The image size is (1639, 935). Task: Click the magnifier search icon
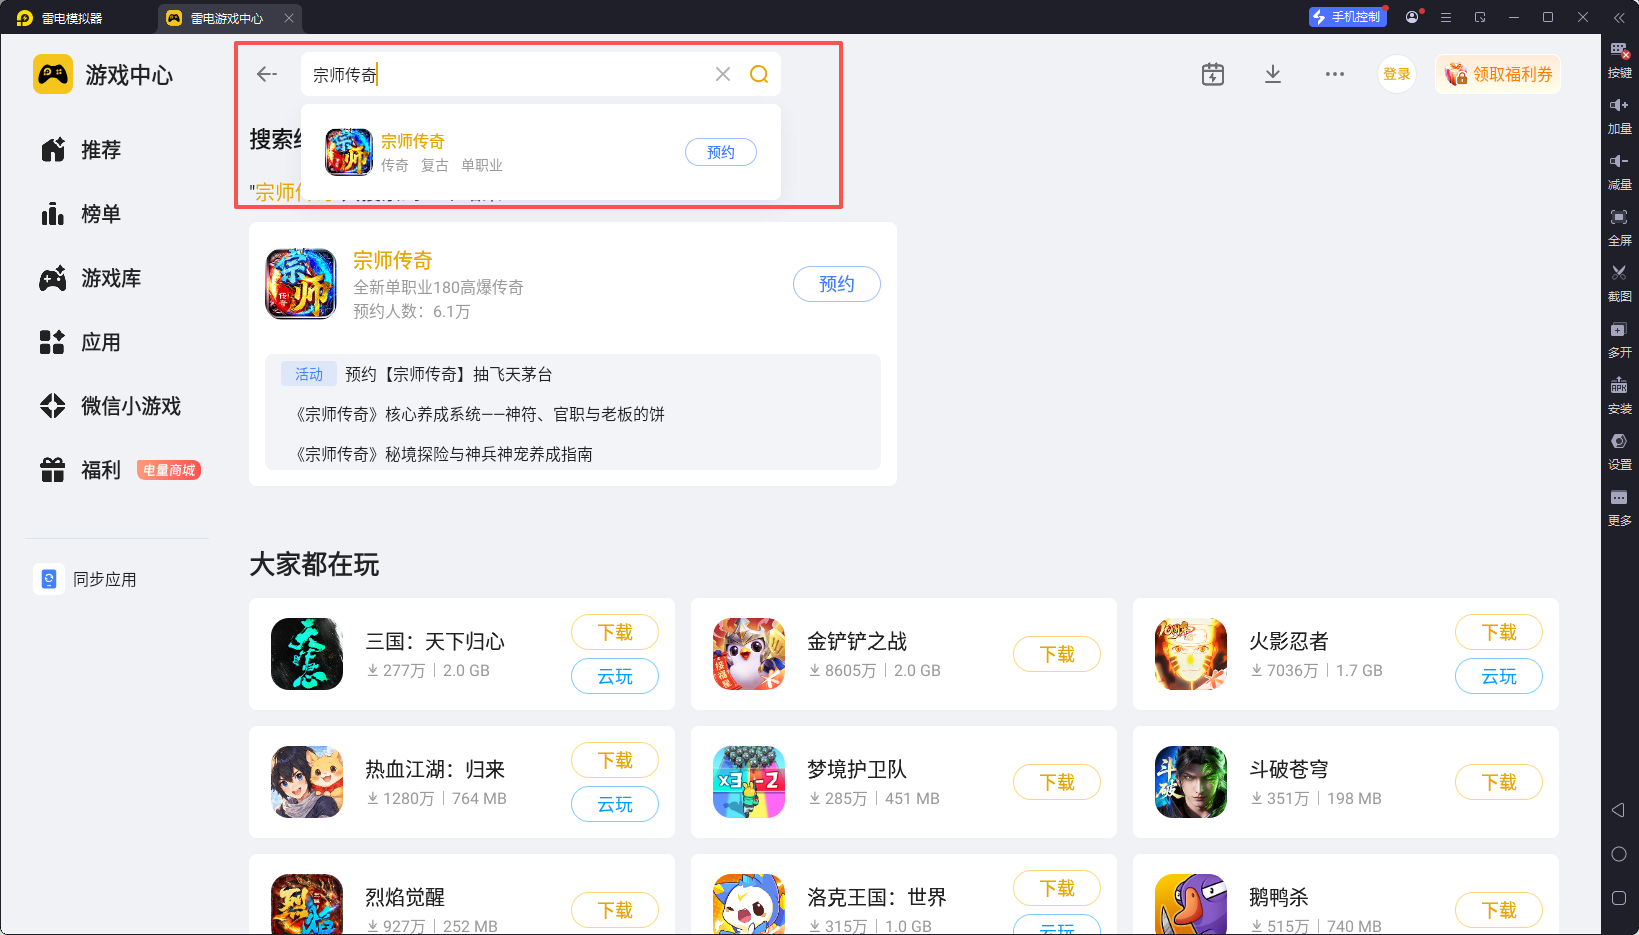point(759,74)
